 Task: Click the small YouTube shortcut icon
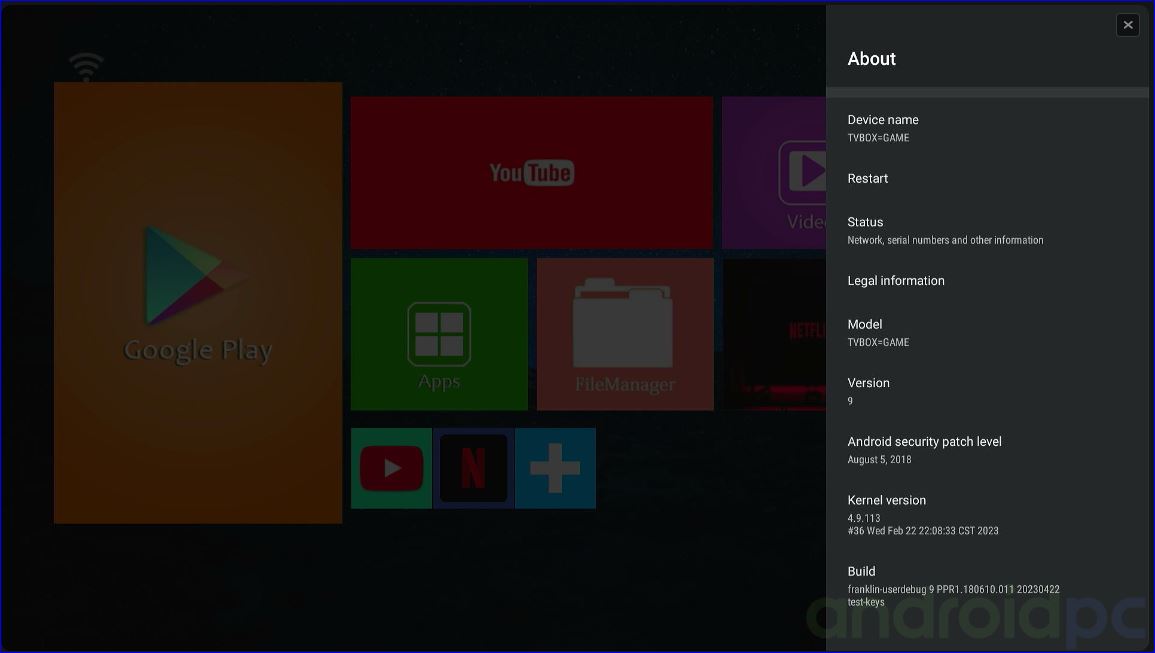(x=391, y=468)
